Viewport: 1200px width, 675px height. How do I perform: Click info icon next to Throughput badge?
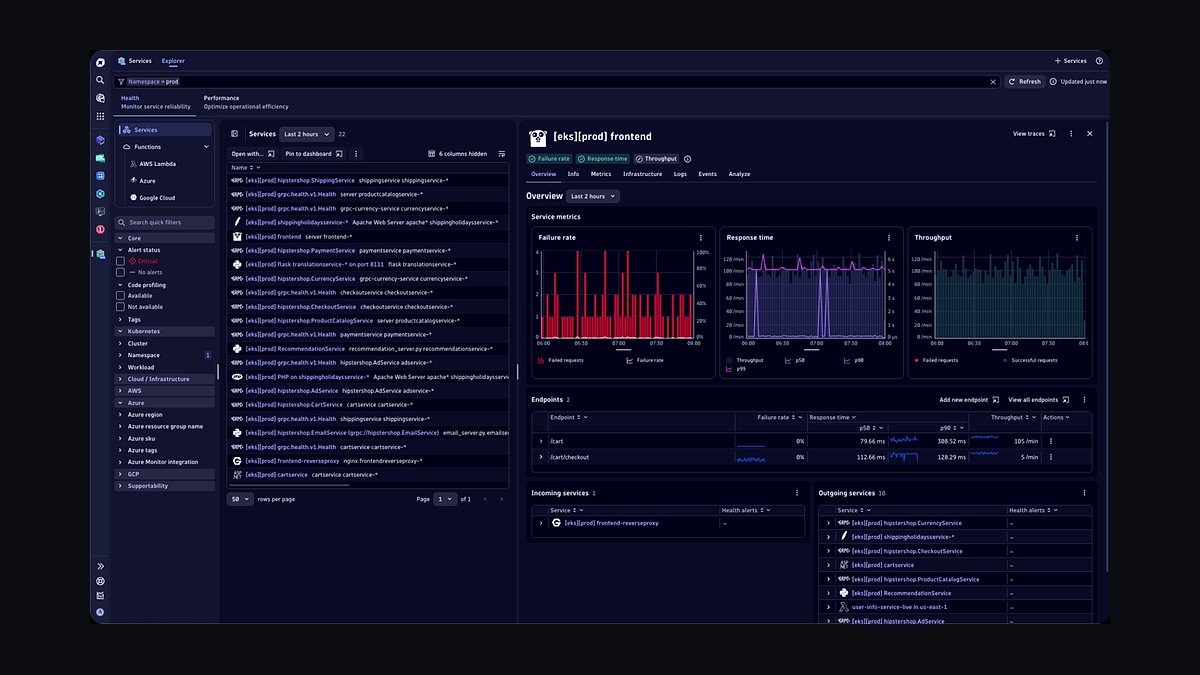(687, 159)
